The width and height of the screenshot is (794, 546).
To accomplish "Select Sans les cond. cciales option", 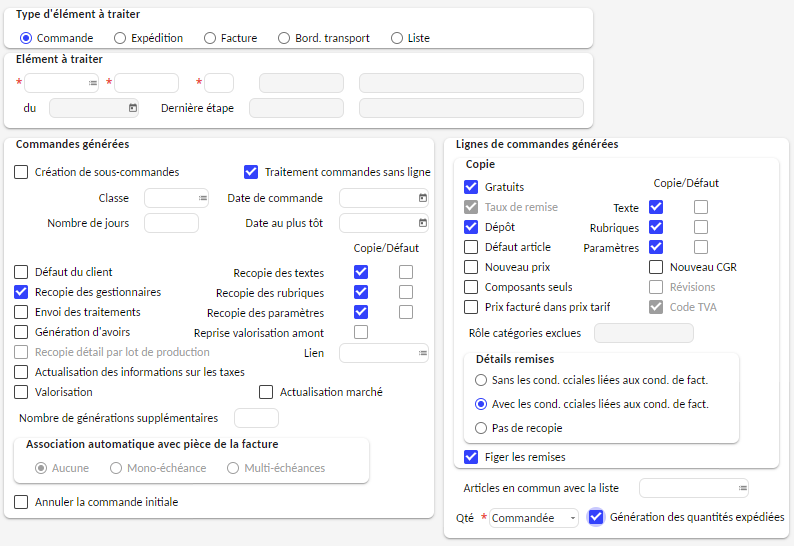I will point(481,380).
